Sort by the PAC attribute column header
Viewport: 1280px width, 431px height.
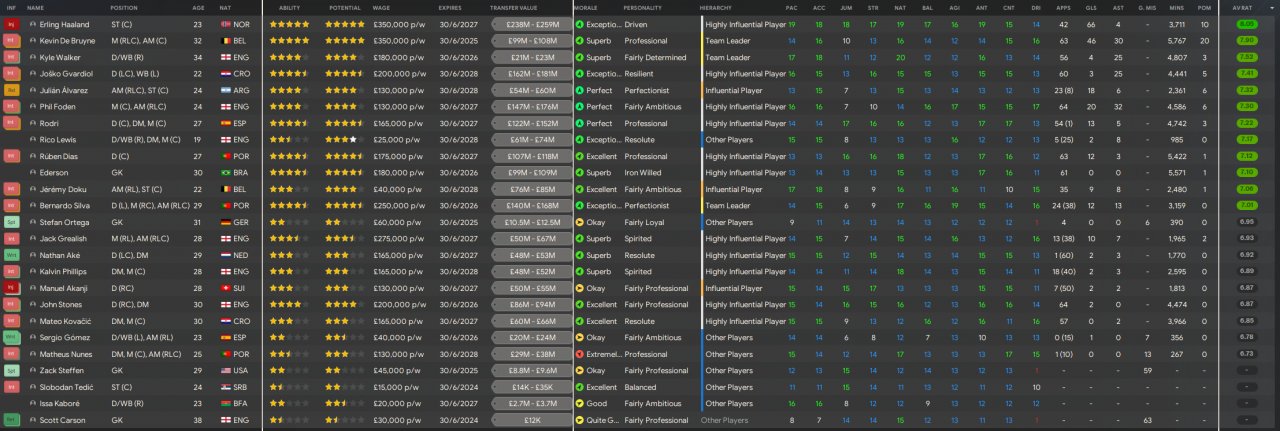pos(791,7)
